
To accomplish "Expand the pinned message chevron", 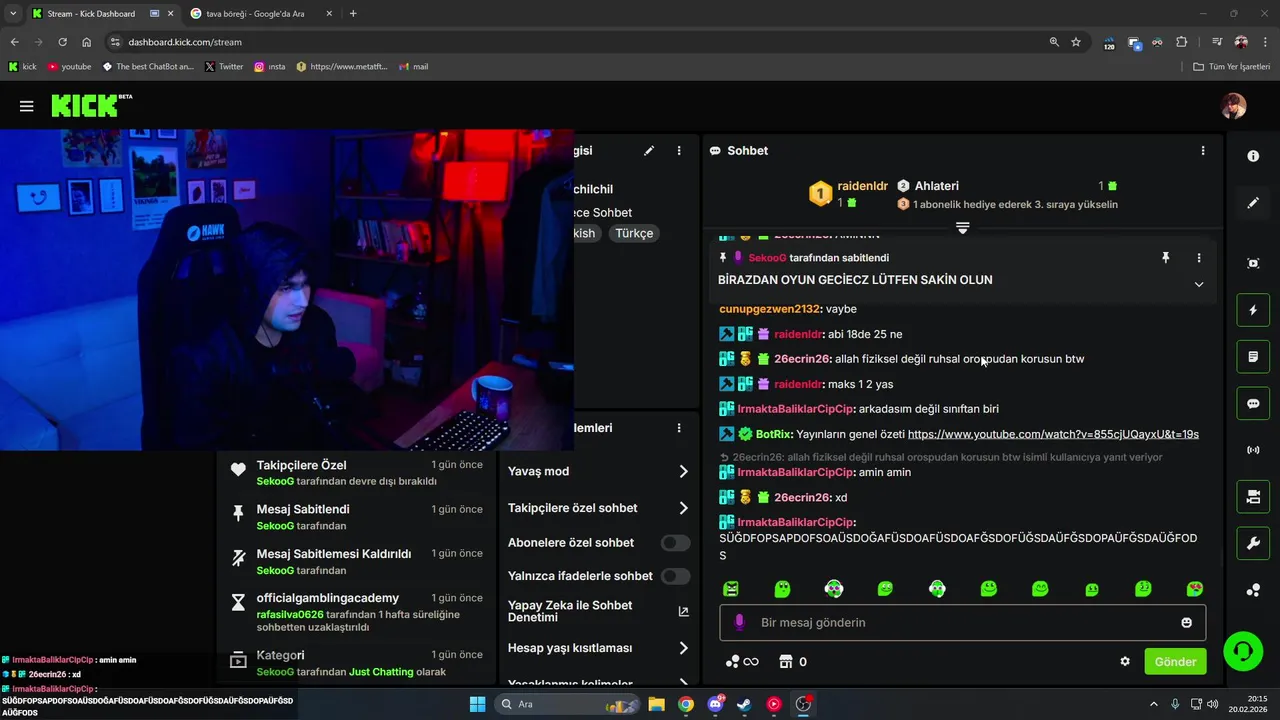I will 1199,284.
